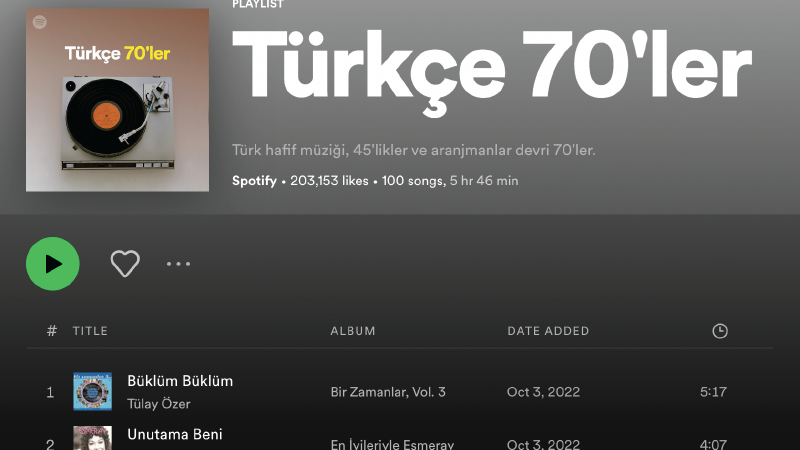The width and height of the screenshot is (800, 450).
Task: Select the Büklüm Büklüm song title
Action: pos(180,381)
